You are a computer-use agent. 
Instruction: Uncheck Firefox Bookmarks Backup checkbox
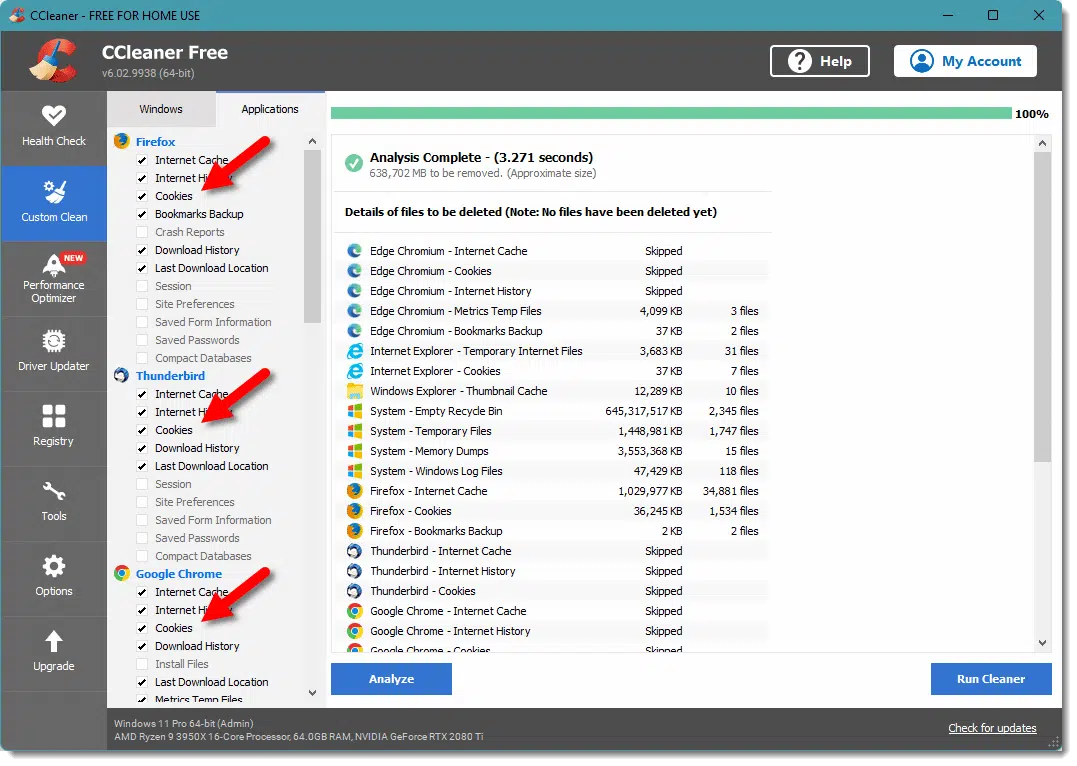point(142,214)
